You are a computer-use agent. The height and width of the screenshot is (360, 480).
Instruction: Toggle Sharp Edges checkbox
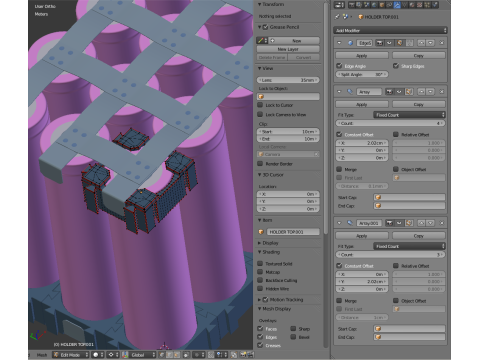396,66
